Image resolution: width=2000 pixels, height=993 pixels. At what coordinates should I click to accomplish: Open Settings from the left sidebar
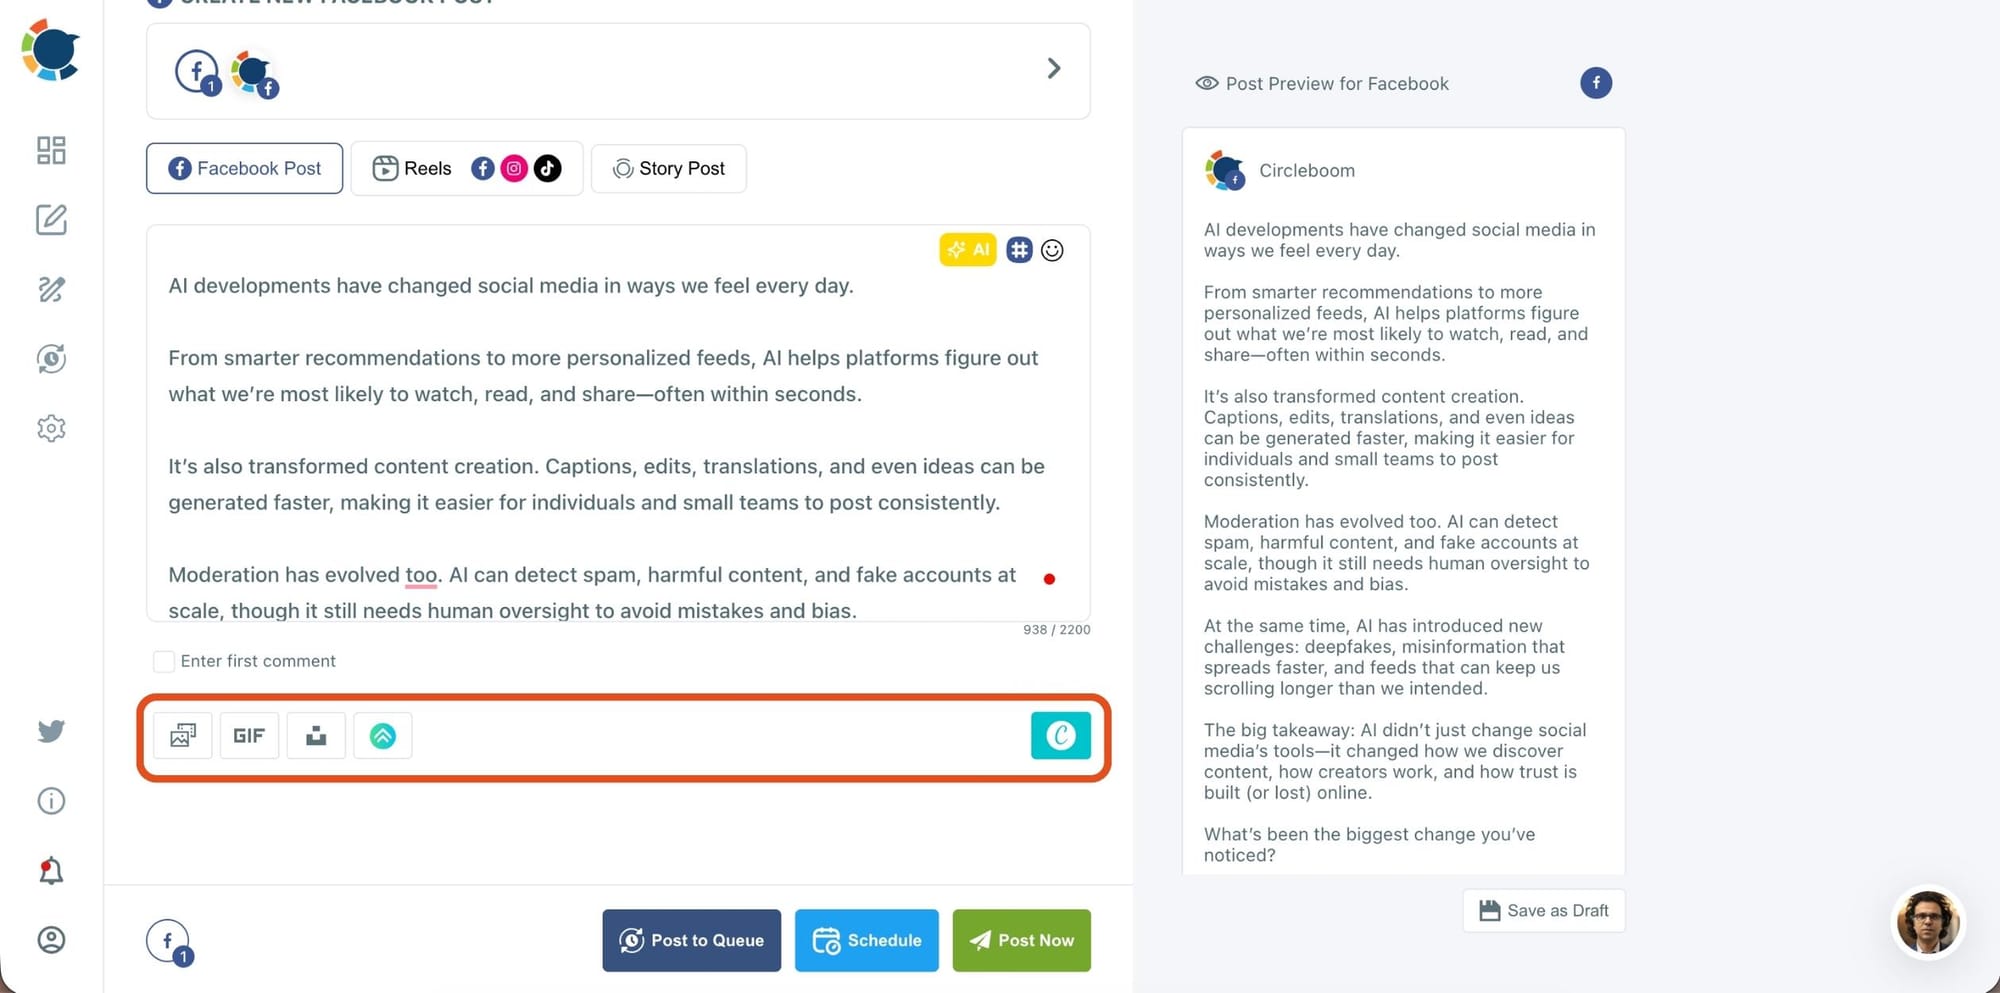point(51,428)
